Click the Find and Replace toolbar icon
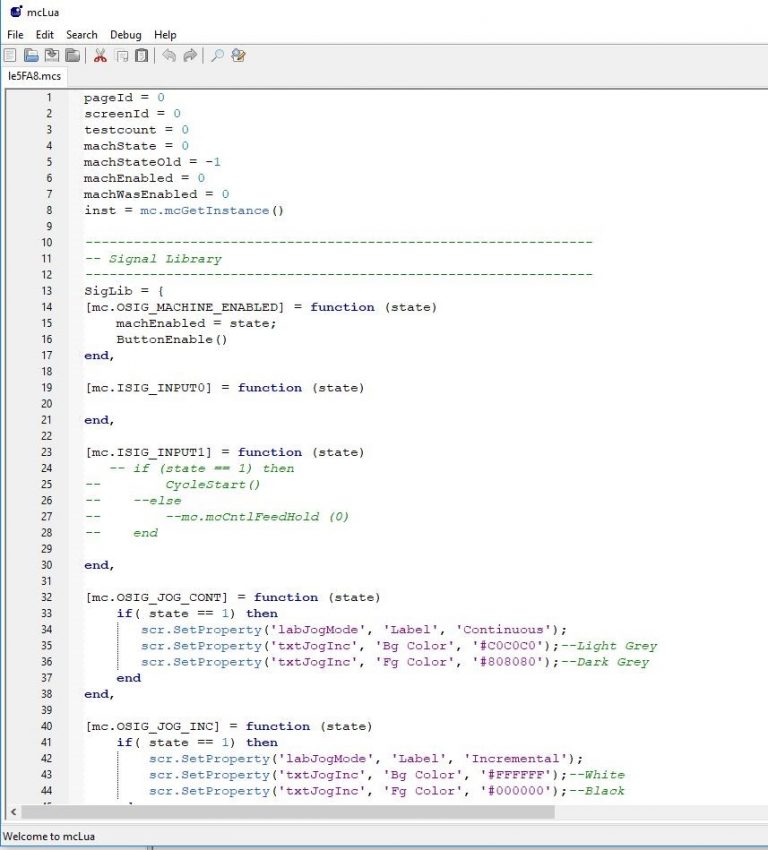 tap(238, 56)
